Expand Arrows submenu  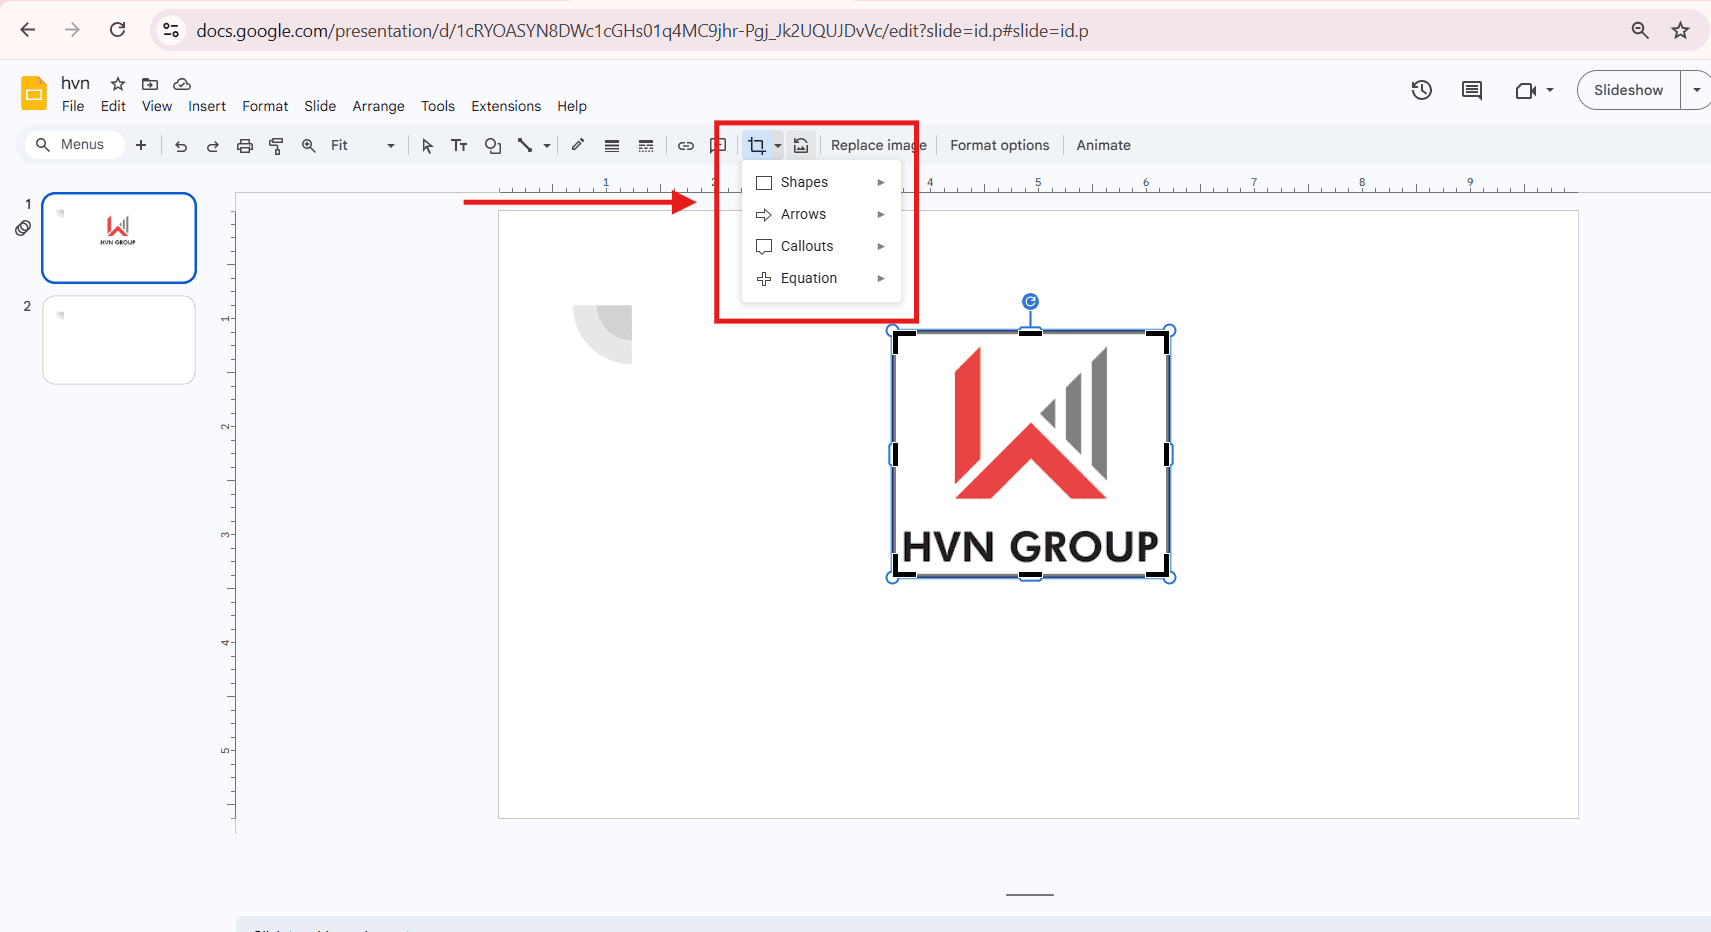pyautogui.click(x=821, y=214)
